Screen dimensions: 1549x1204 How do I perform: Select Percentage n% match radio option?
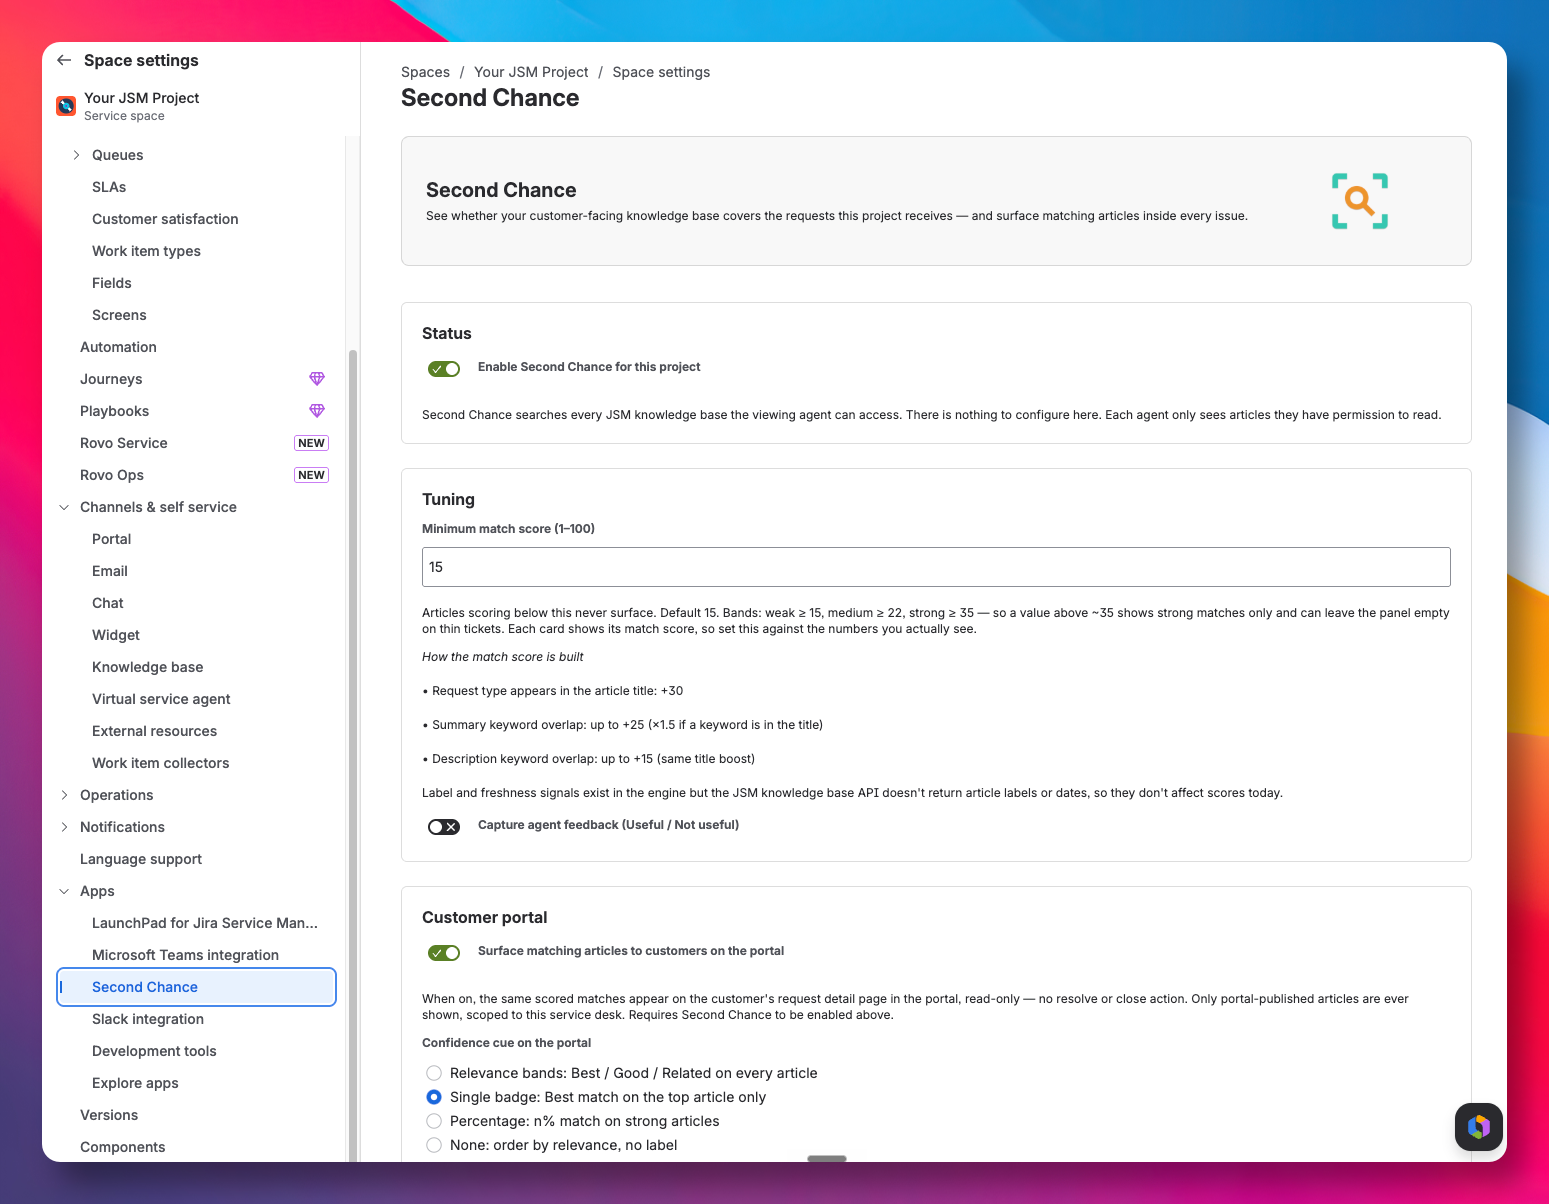tap(434, 1121)
